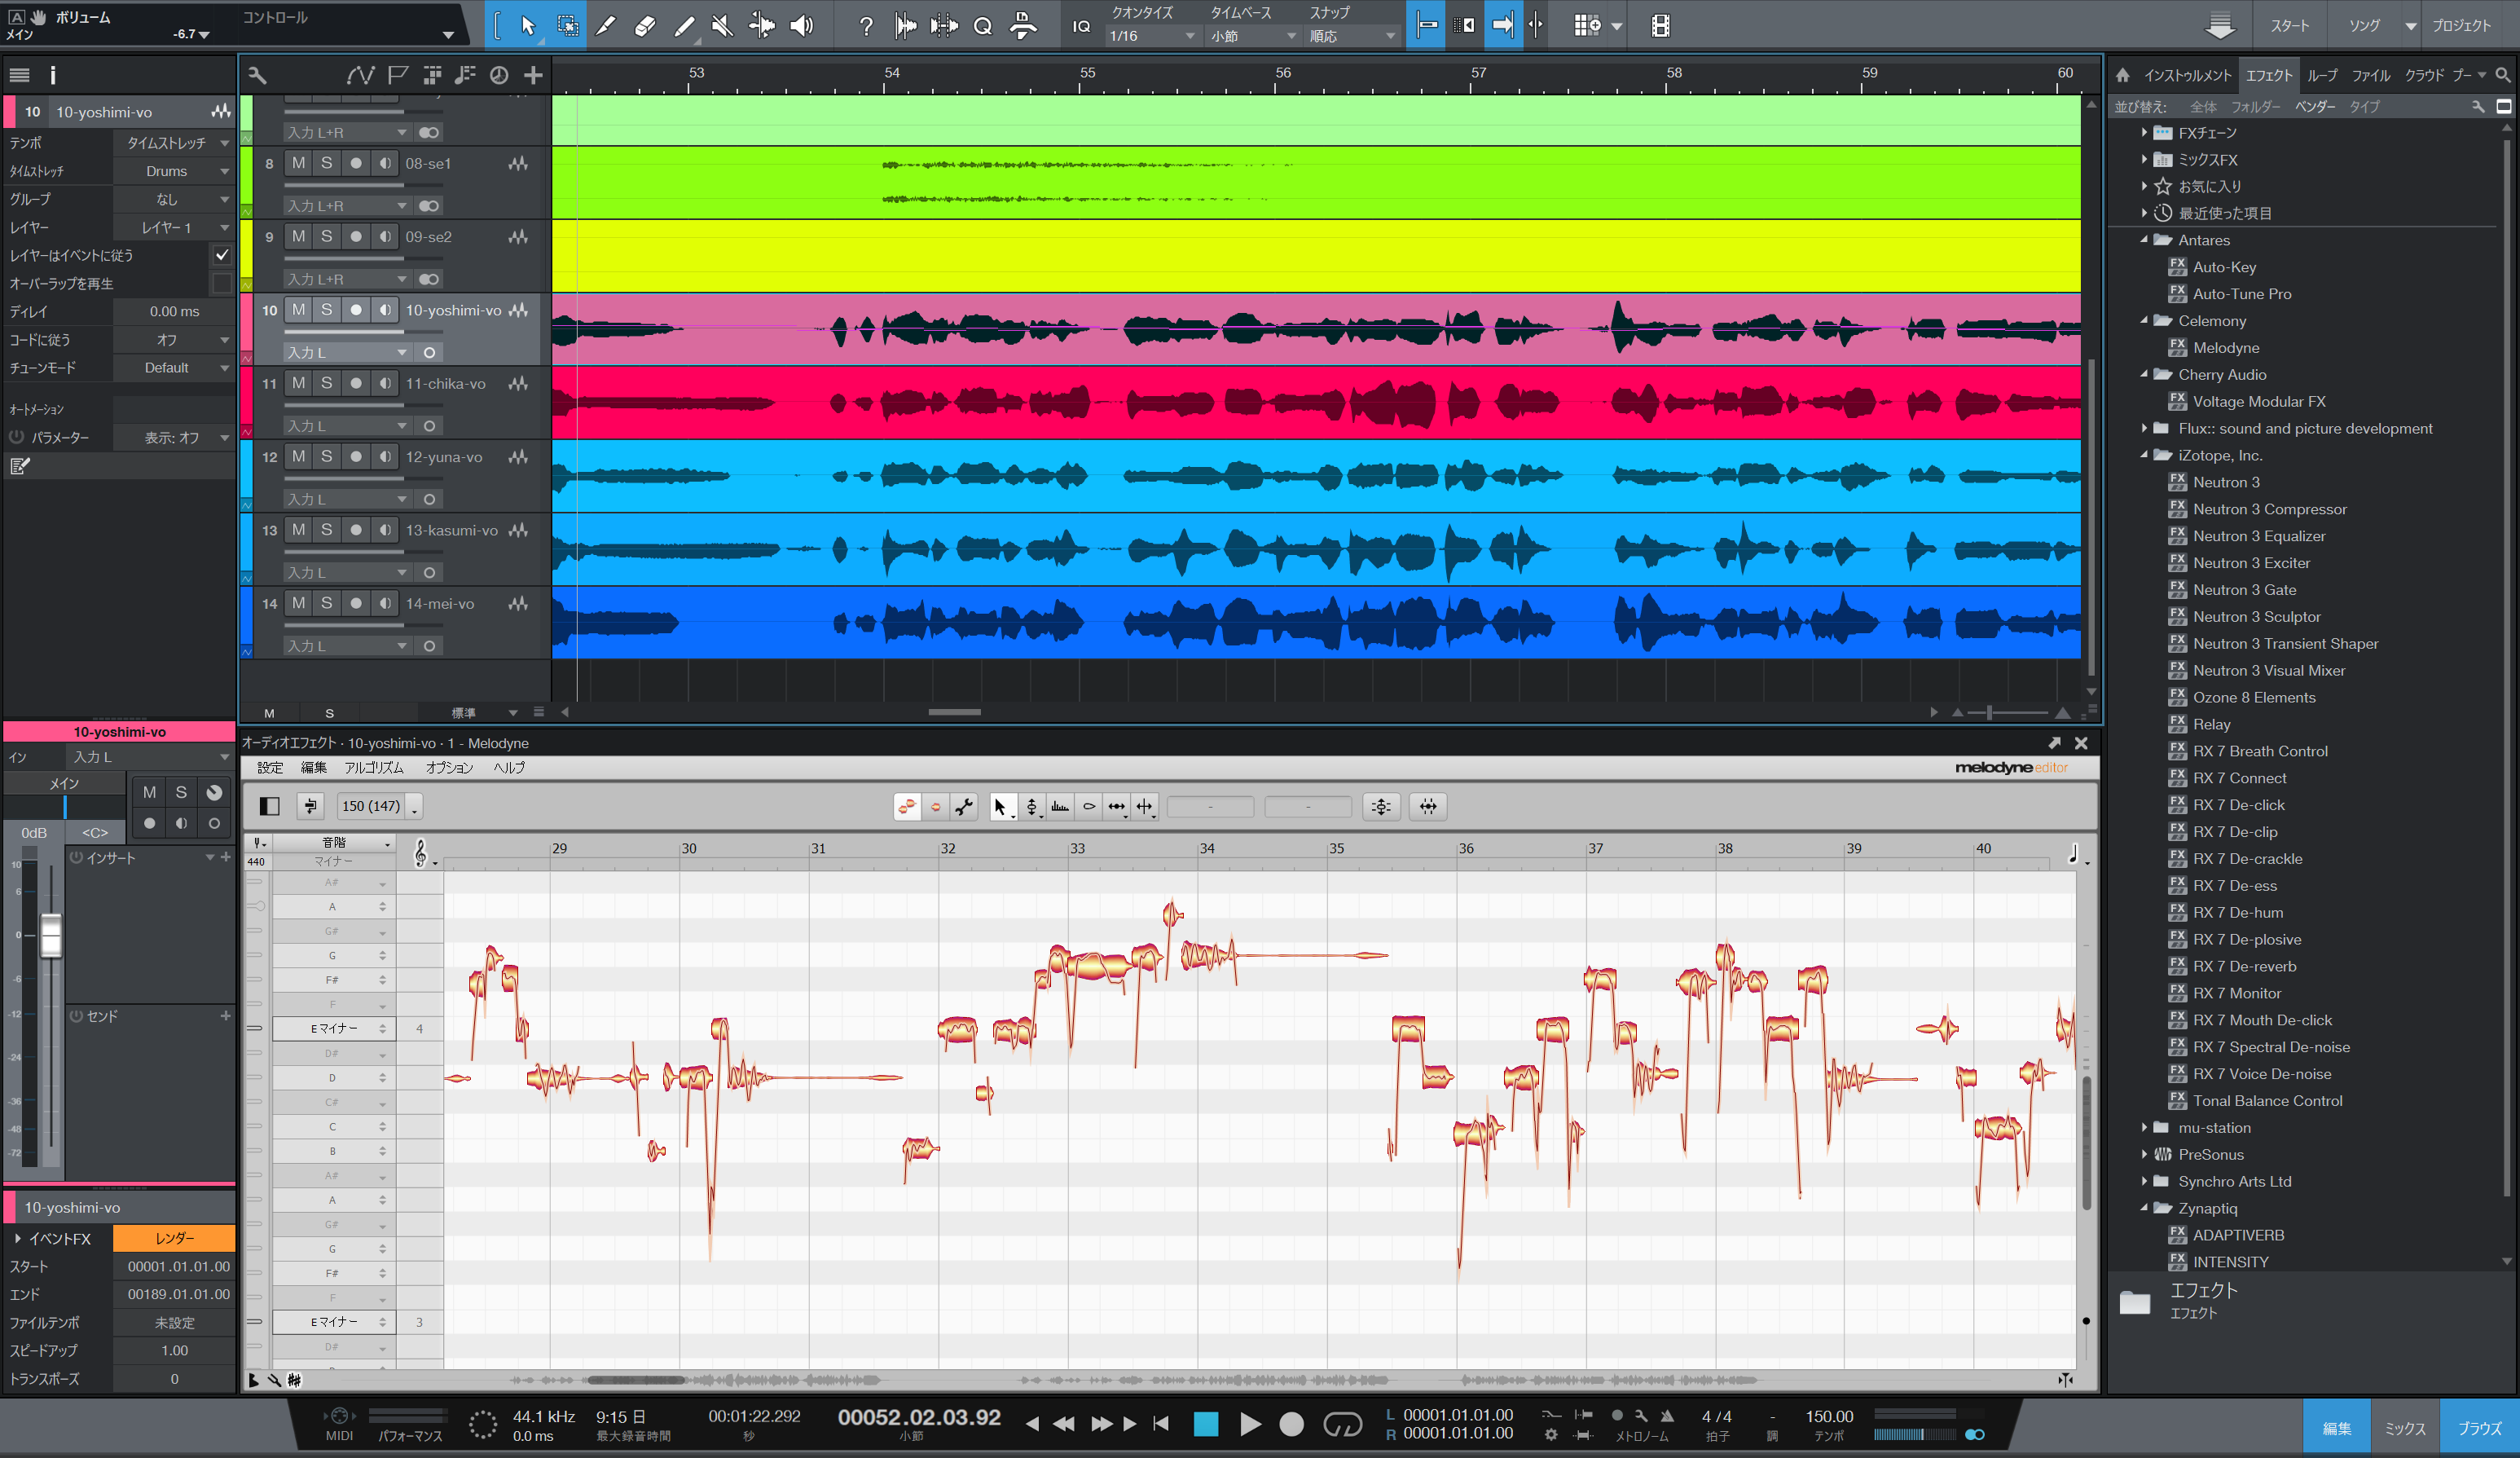This screenshot has height=1458, width=2520.
Task: Open the video player film icon
Action: (x=1660, y=26)
